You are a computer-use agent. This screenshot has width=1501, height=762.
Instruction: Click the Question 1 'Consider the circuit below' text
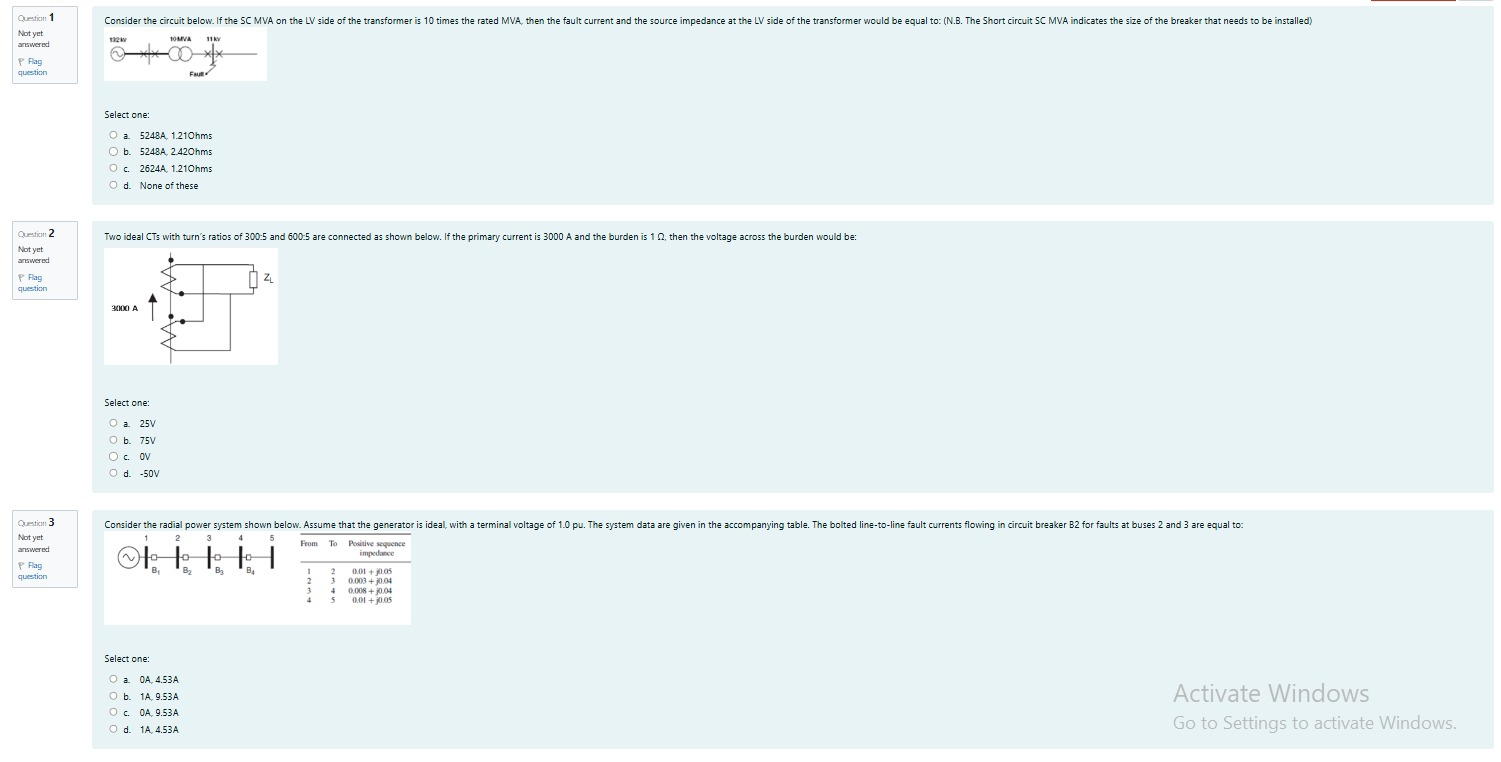pos(708,21)
